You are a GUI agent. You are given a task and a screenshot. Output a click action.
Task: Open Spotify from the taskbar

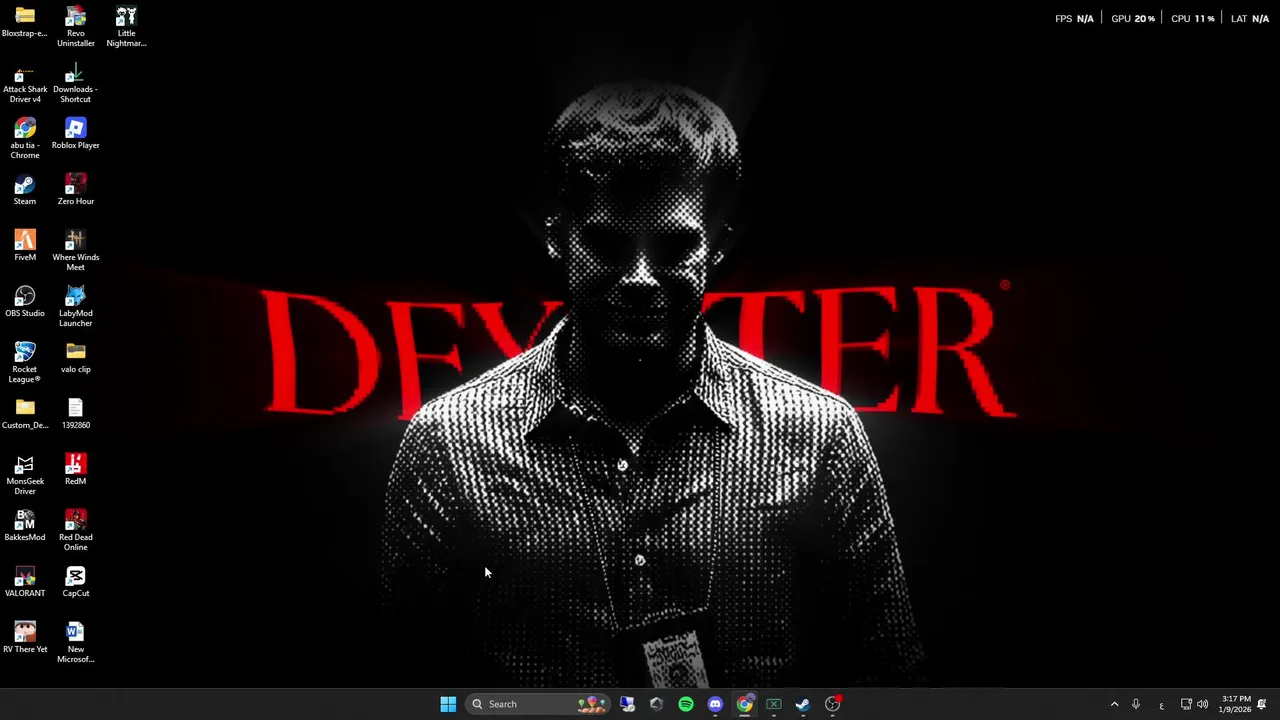click(x=686, y=704)
